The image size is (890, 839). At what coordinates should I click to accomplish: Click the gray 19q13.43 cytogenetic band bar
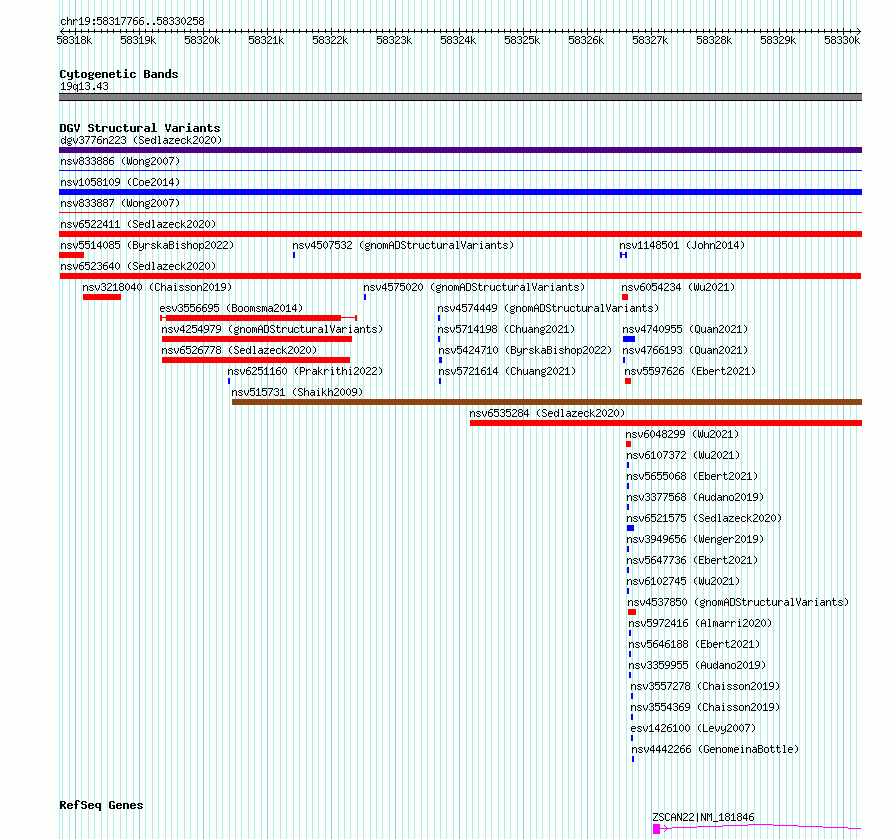460,97
